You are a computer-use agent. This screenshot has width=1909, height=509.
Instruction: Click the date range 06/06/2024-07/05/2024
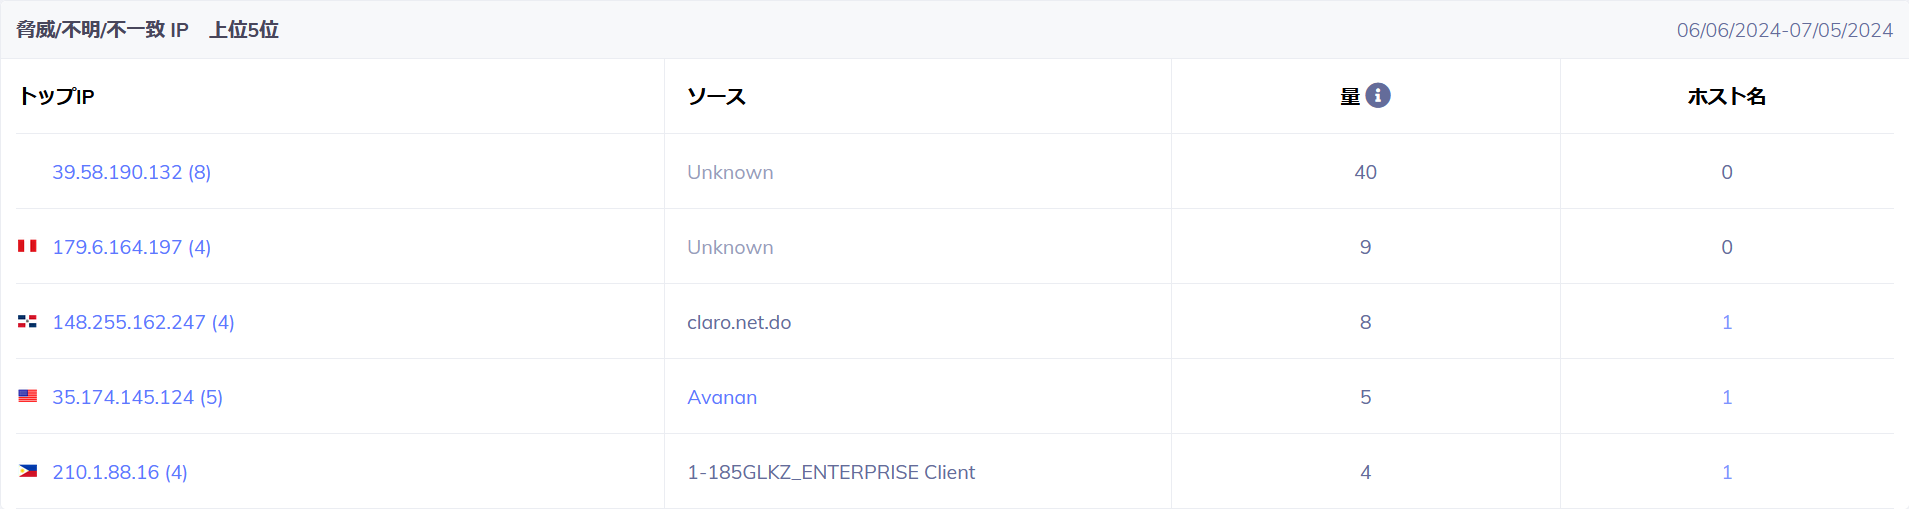pos(1785,30)
